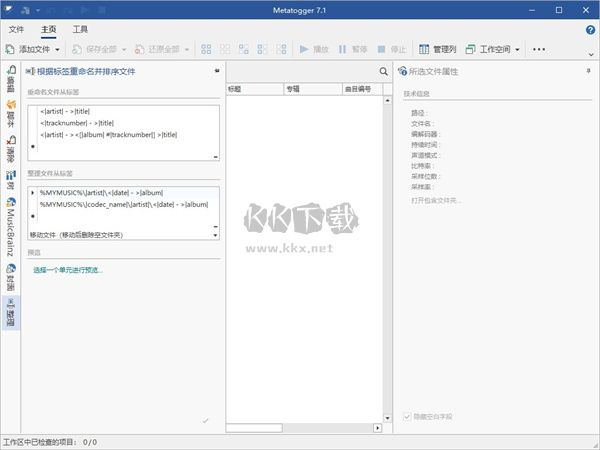Screen dimensions: 600x450
Task: Open the 封面 cover art side tab
Action: tap(11, 277)
